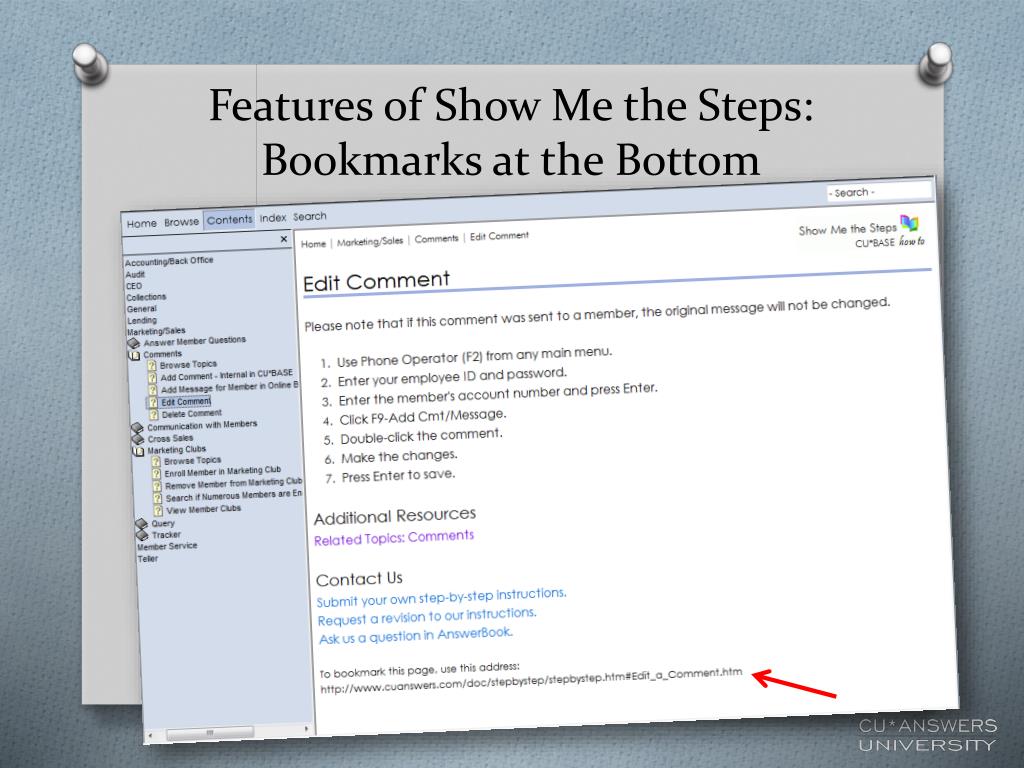Click the Edit Comment breadcrumb text

click(500, 236)
